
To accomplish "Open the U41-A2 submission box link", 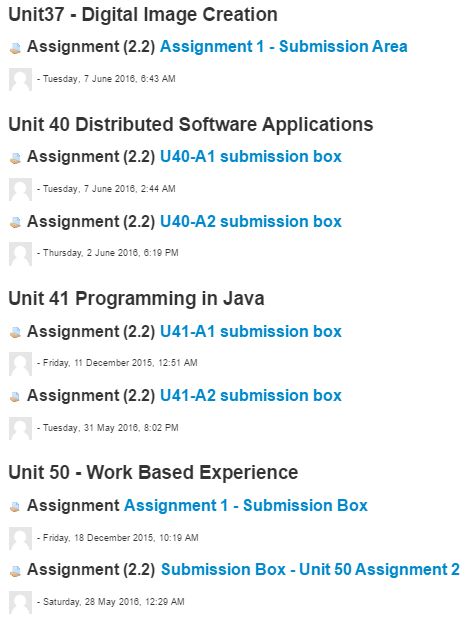I will pyautogui.click(x=251, y=395).
